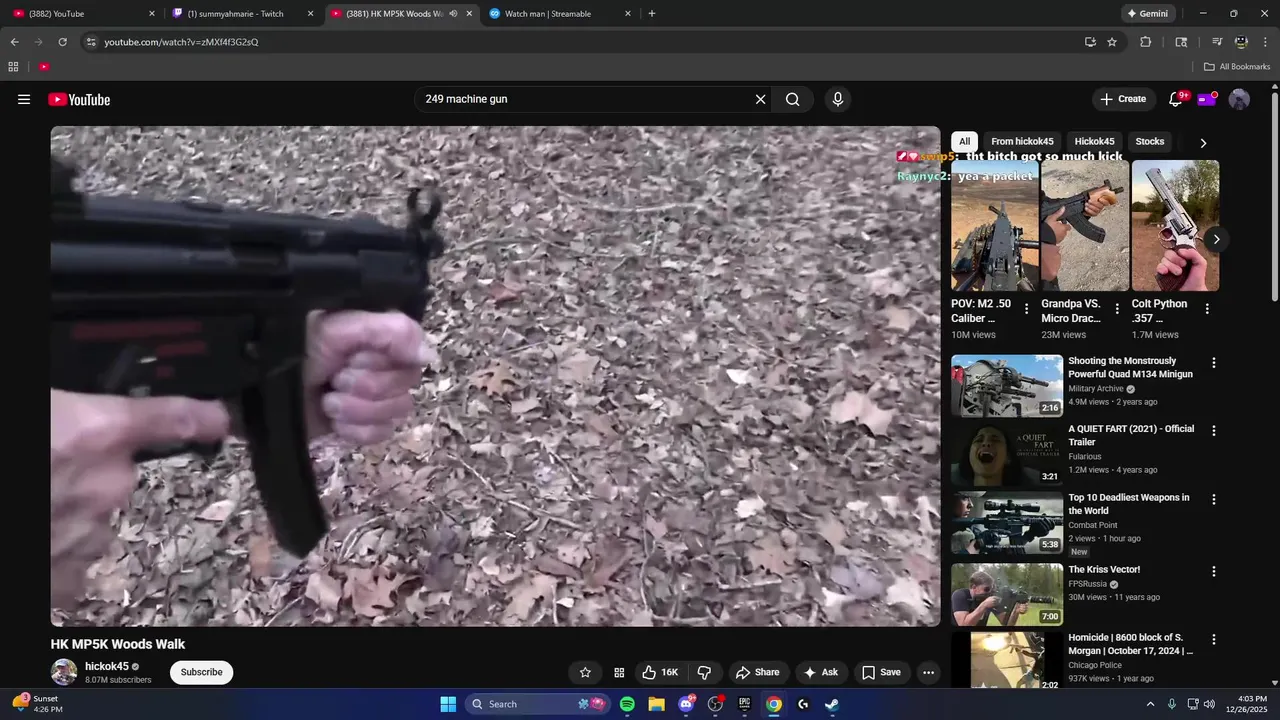The image size is (1280, 720).
Task: Click the star icon beside like button
Action: coord(586,672)
